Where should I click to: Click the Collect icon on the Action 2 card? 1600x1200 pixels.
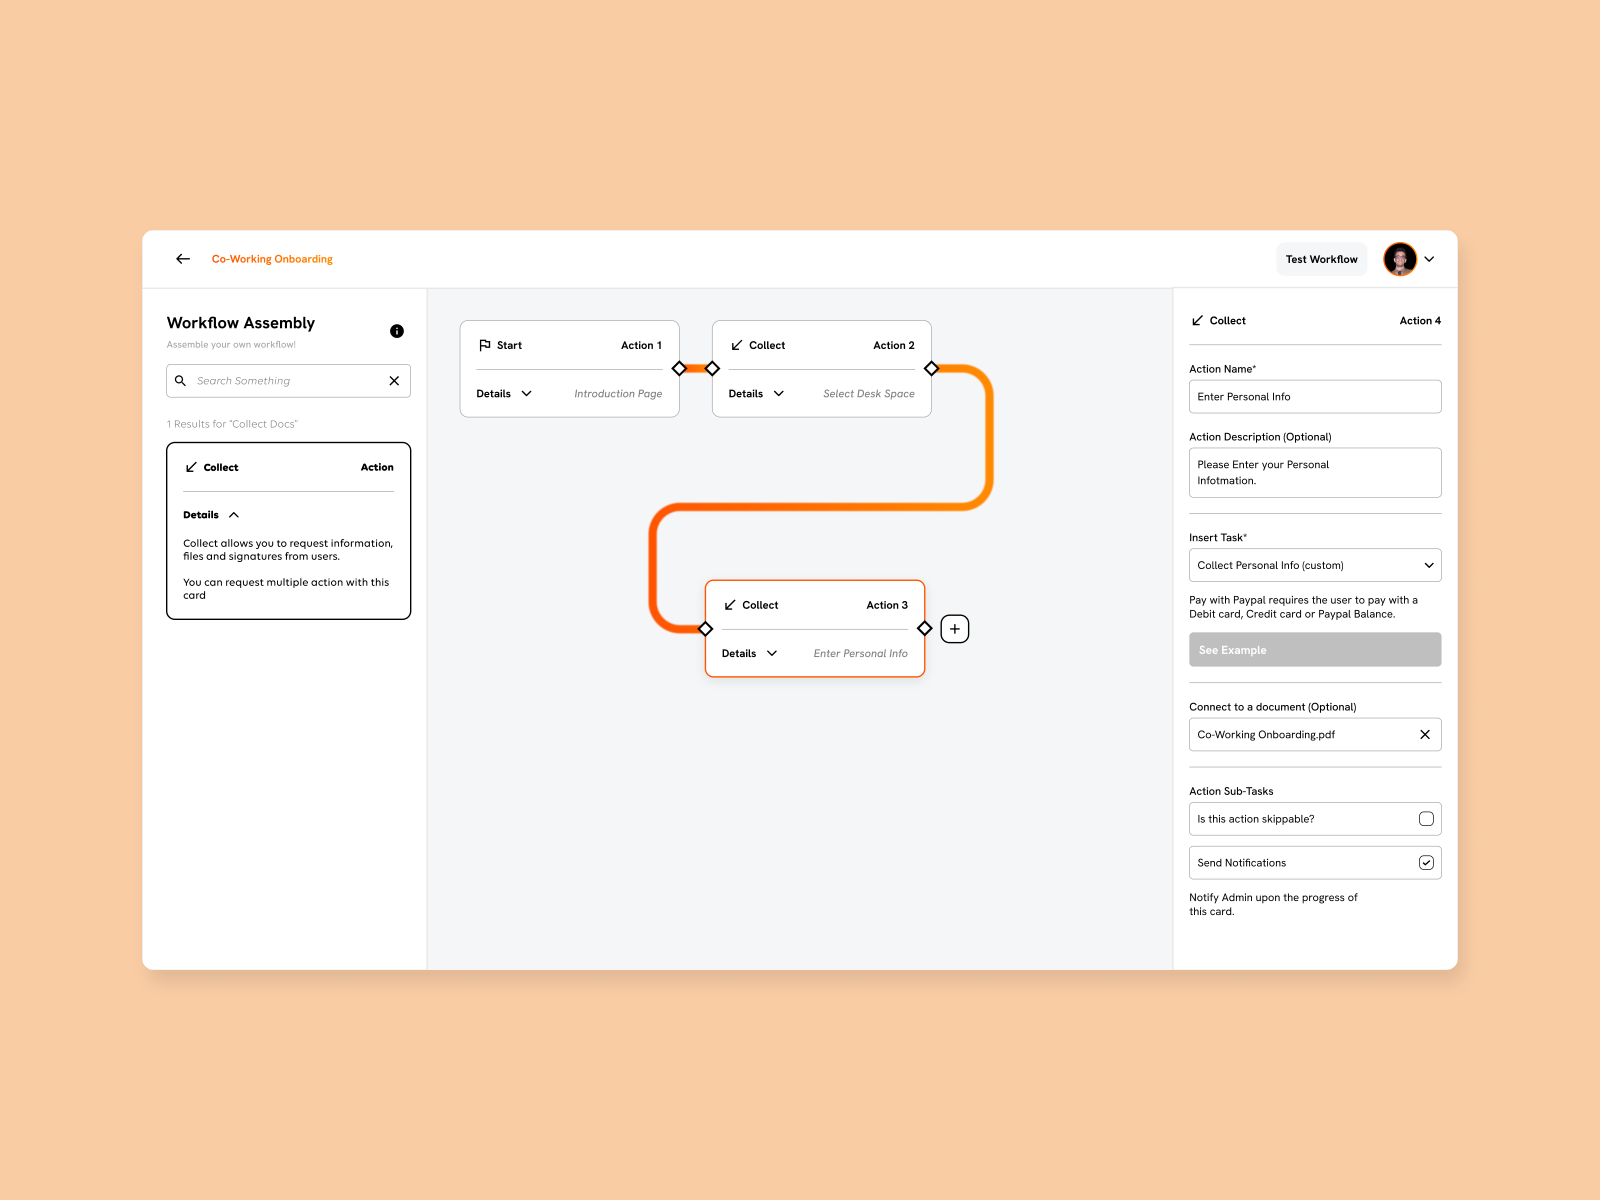[x=738, y=345]
